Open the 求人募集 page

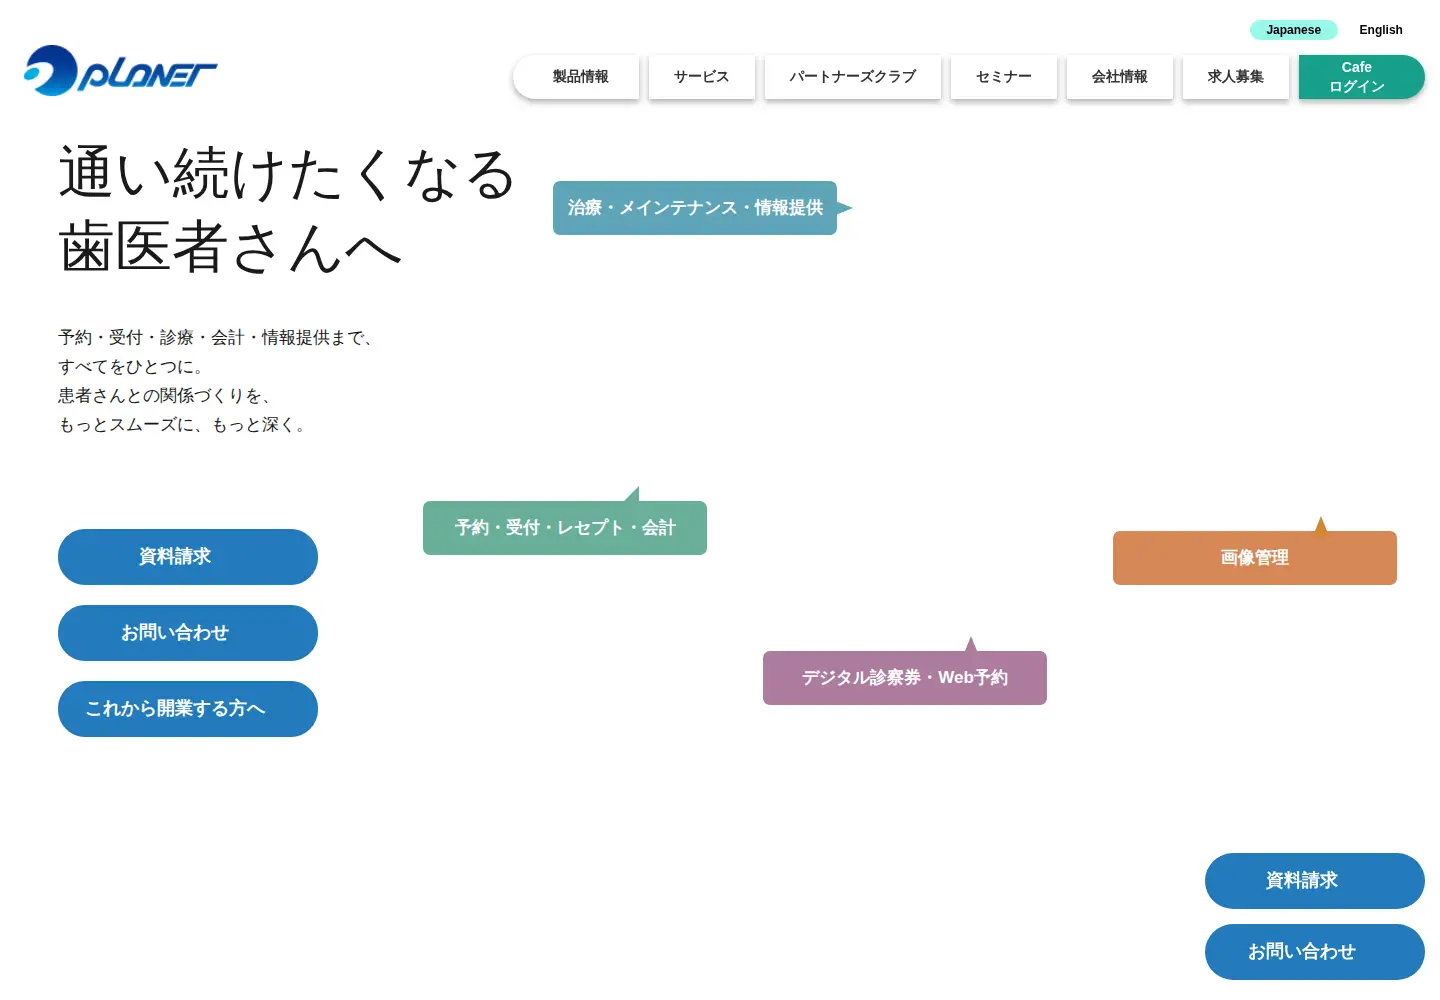point(1235,77)
